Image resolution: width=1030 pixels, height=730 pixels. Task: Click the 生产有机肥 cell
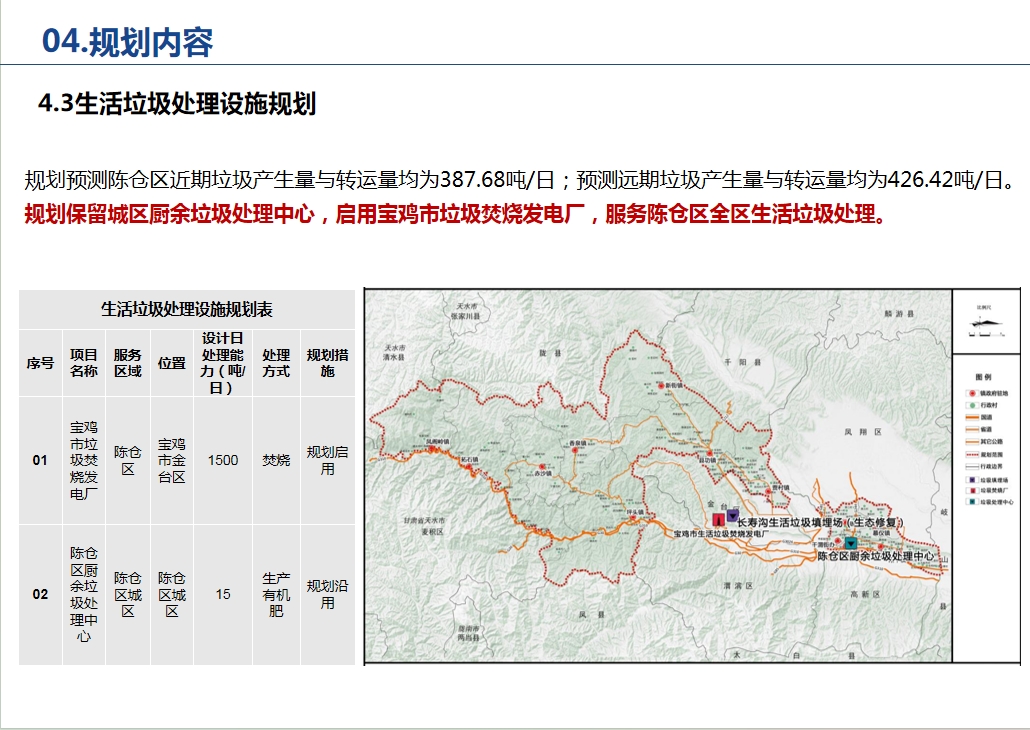tap(276, 594)
